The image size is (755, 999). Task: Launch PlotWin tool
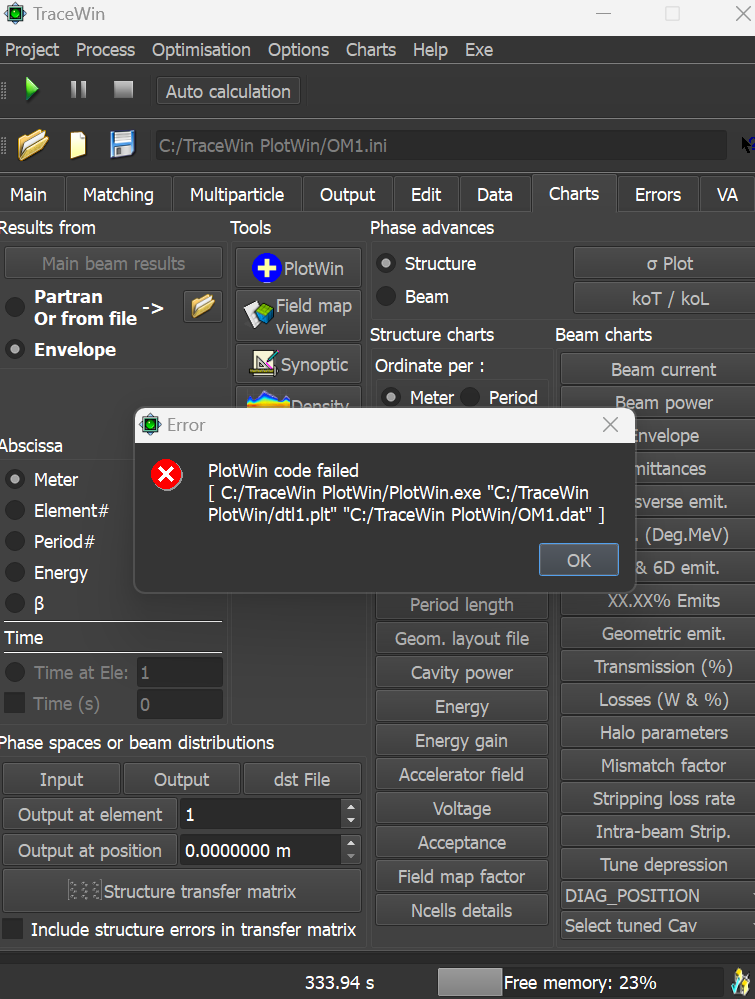pos(298,268)
